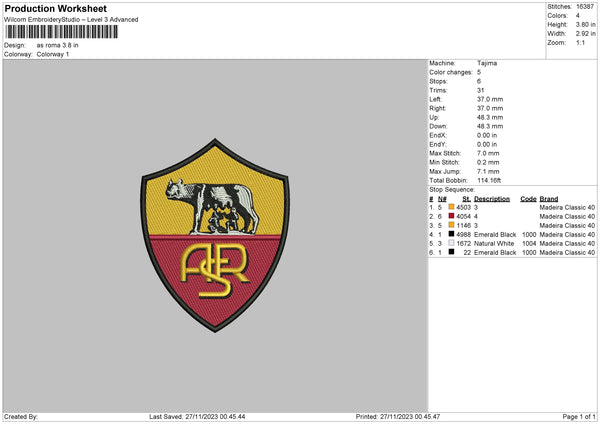600x424 pixels.
Task: Click the Trims value 31
Action: coord(481,90)
